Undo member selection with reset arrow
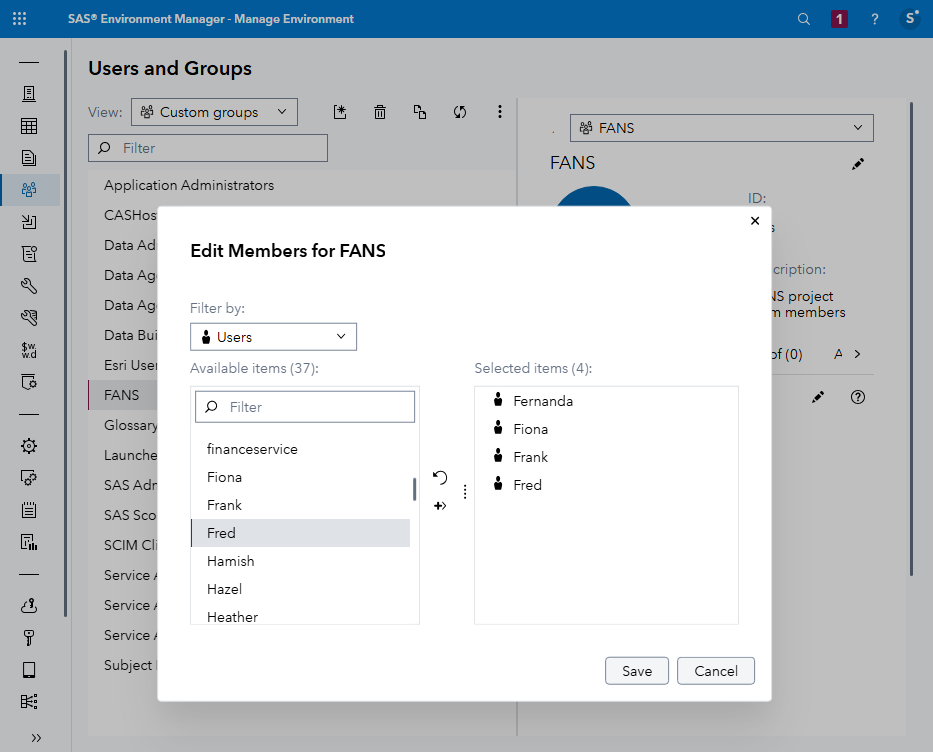The height and width of the screenshot is (752, 933). click(x=440, y=478)
